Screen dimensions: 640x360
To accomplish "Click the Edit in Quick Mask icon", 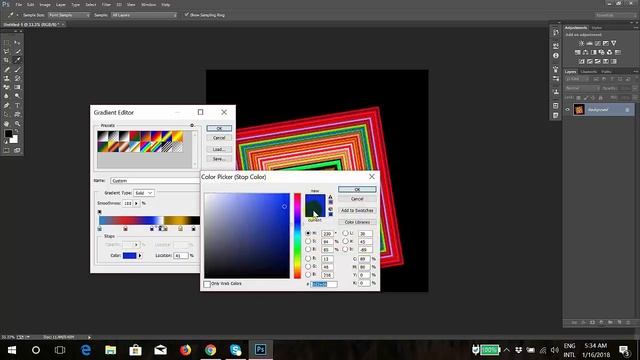I will 7,150.
